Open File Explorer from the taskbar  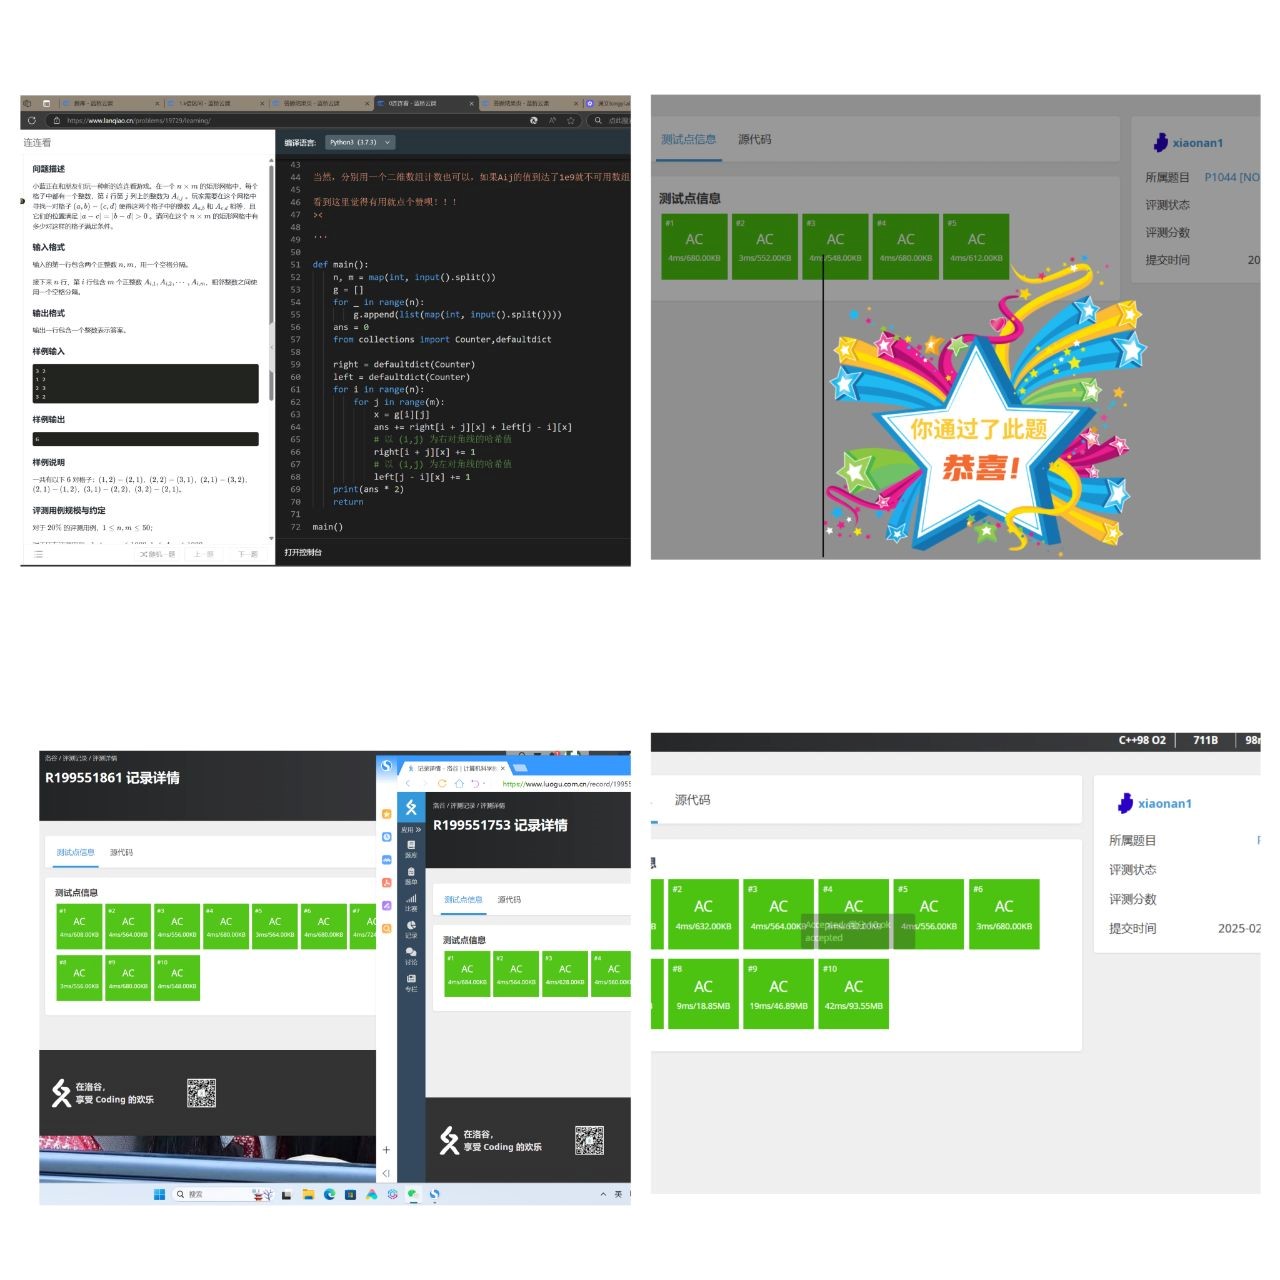[x=308, y=1194]
